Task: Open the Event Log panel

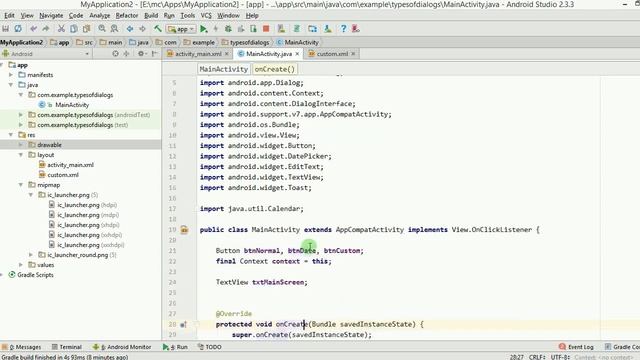Action: click(576, 347)
